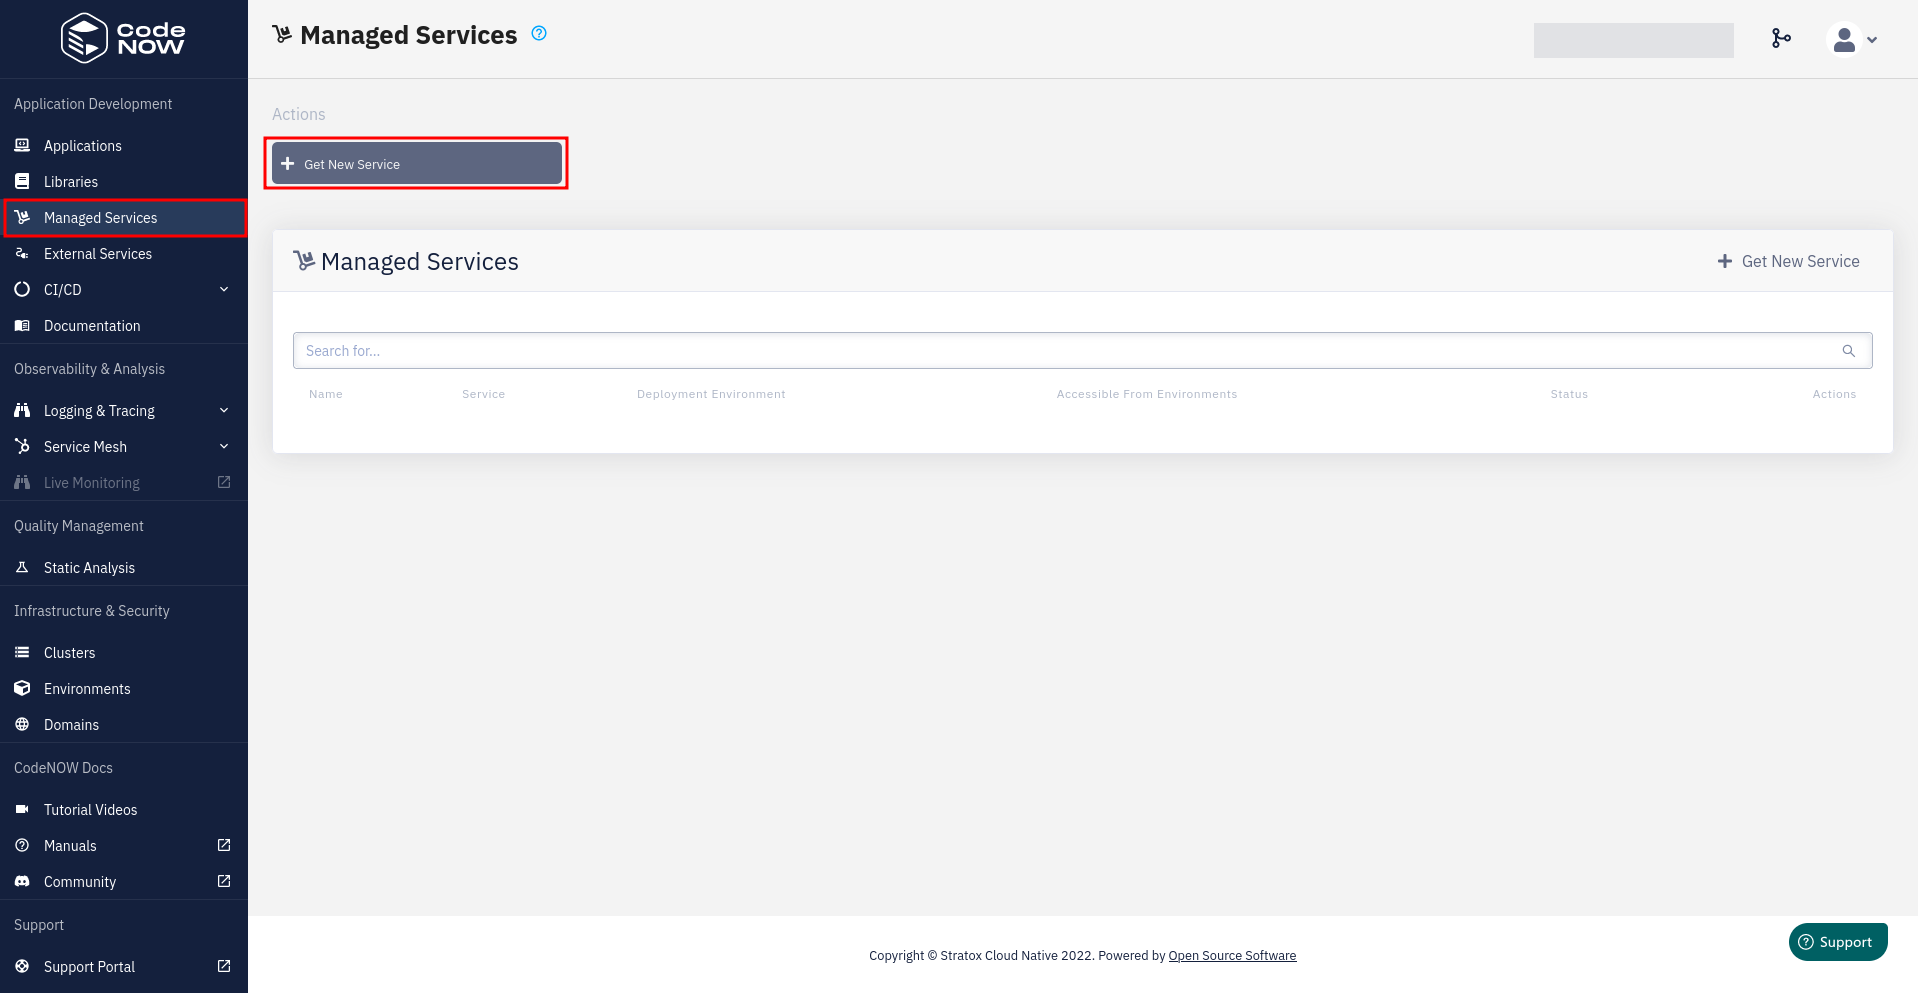Open Clusters menu item

click(x=70, y=653)
